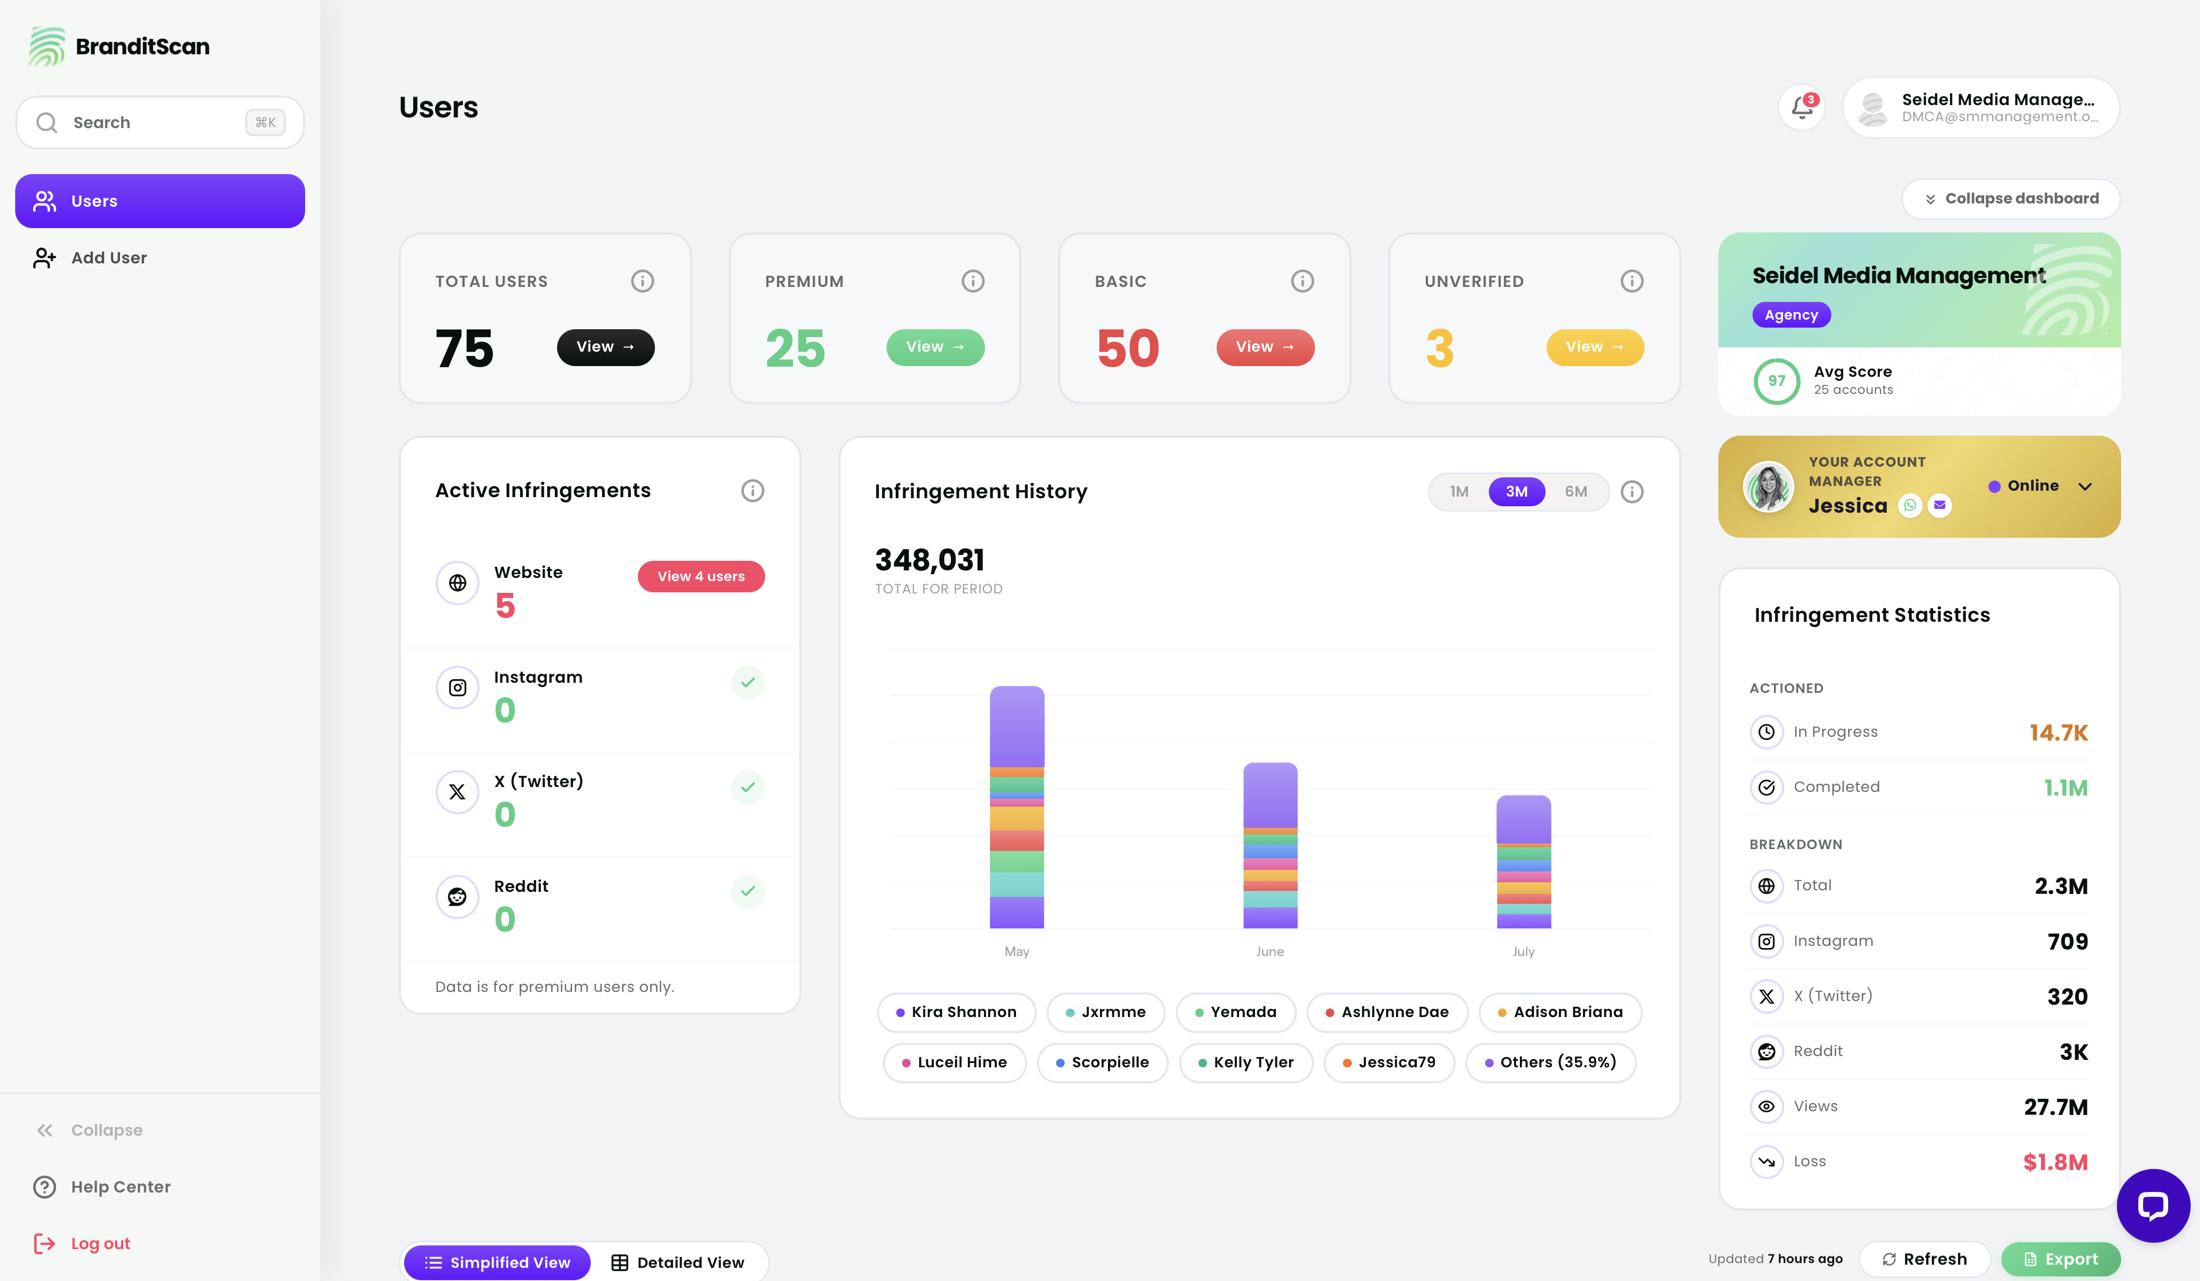Switch to Detailed View
This screenshot has height=1281, width=2200.
677,1262
